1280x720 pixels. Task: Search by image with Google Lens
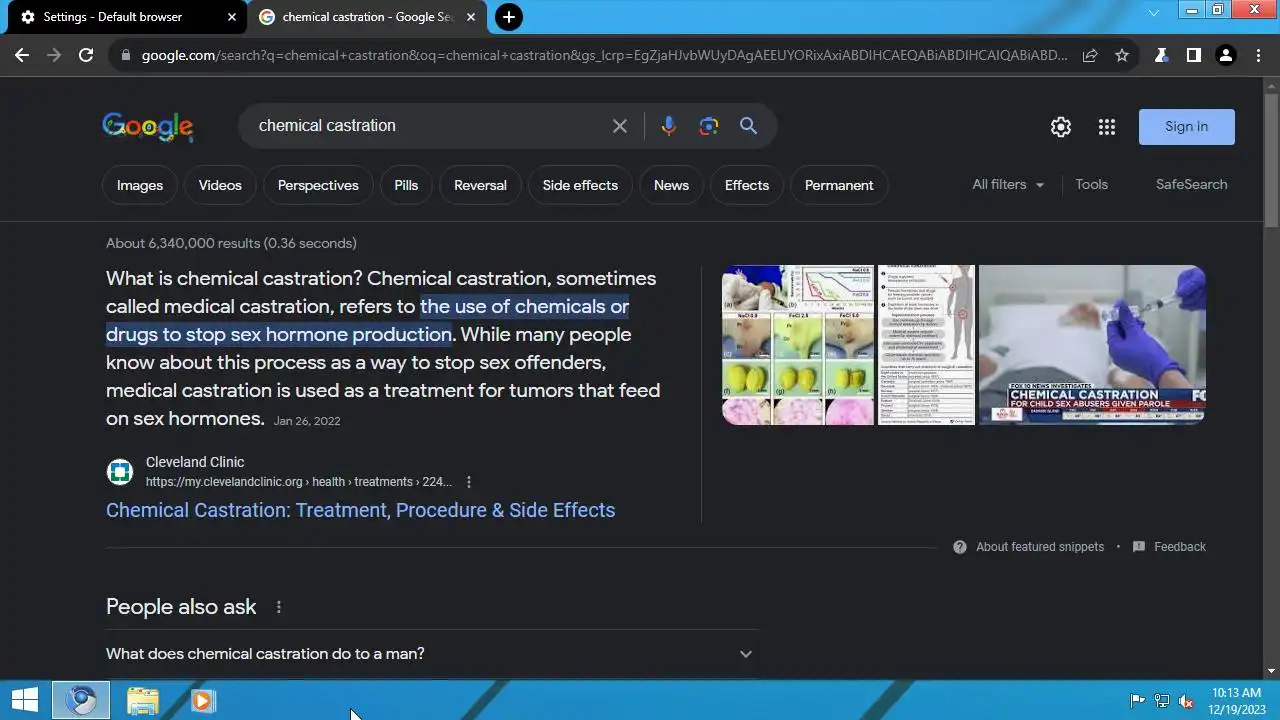pyautogui.click(x=709, y=126)
